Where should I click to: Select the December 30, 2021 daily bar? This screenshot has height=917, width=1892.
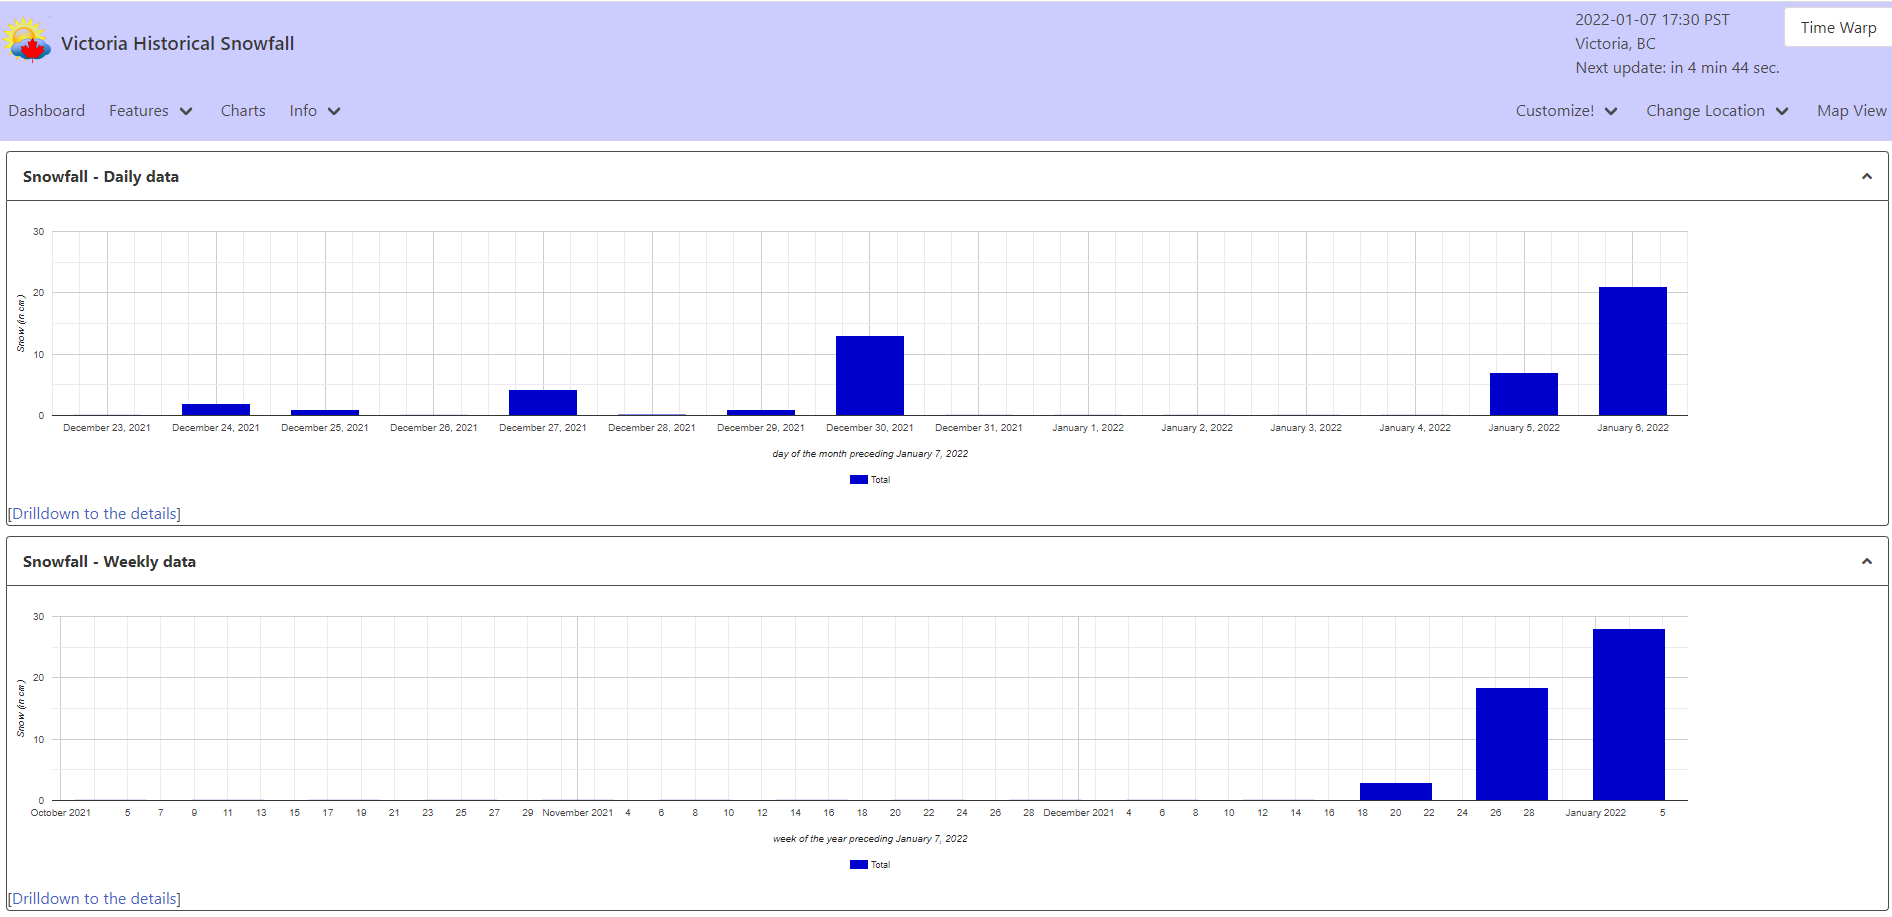pos(869,375)
